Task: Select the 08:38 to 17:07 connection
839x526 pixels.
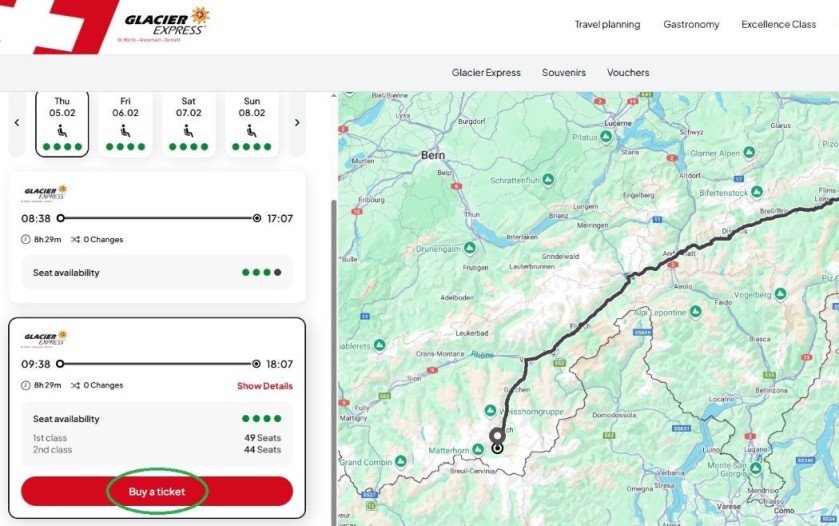Action: pos(157,237)
